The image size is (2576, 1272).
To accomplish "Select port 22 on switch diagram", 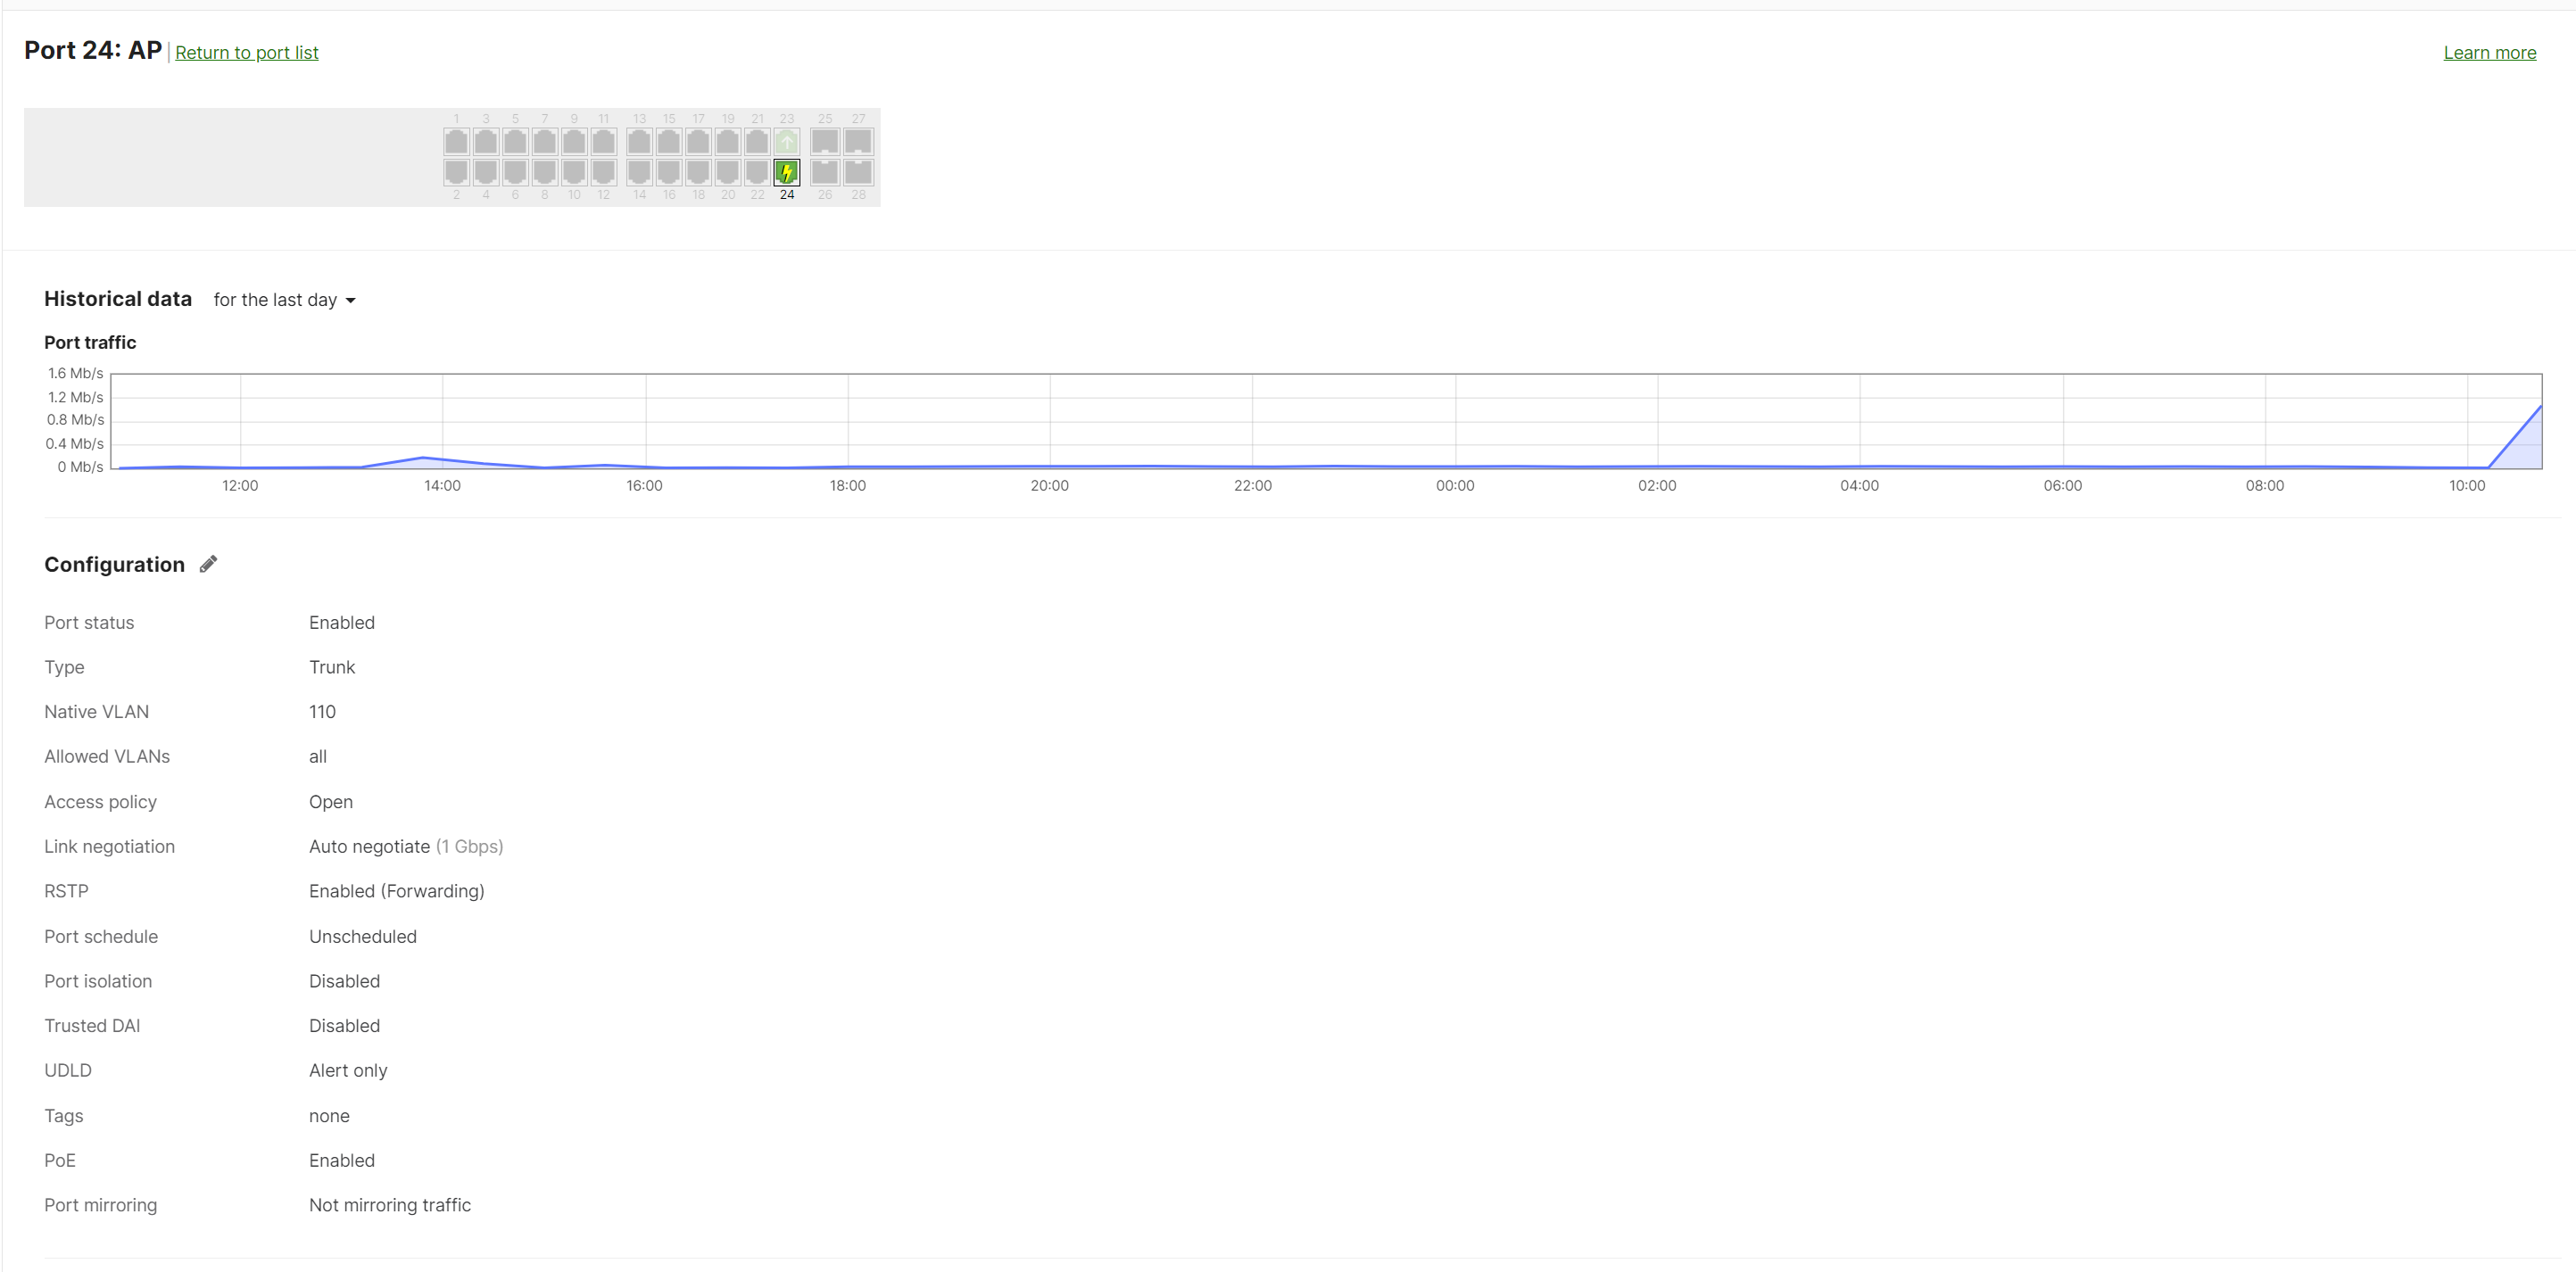I will (x=757, y=172).
